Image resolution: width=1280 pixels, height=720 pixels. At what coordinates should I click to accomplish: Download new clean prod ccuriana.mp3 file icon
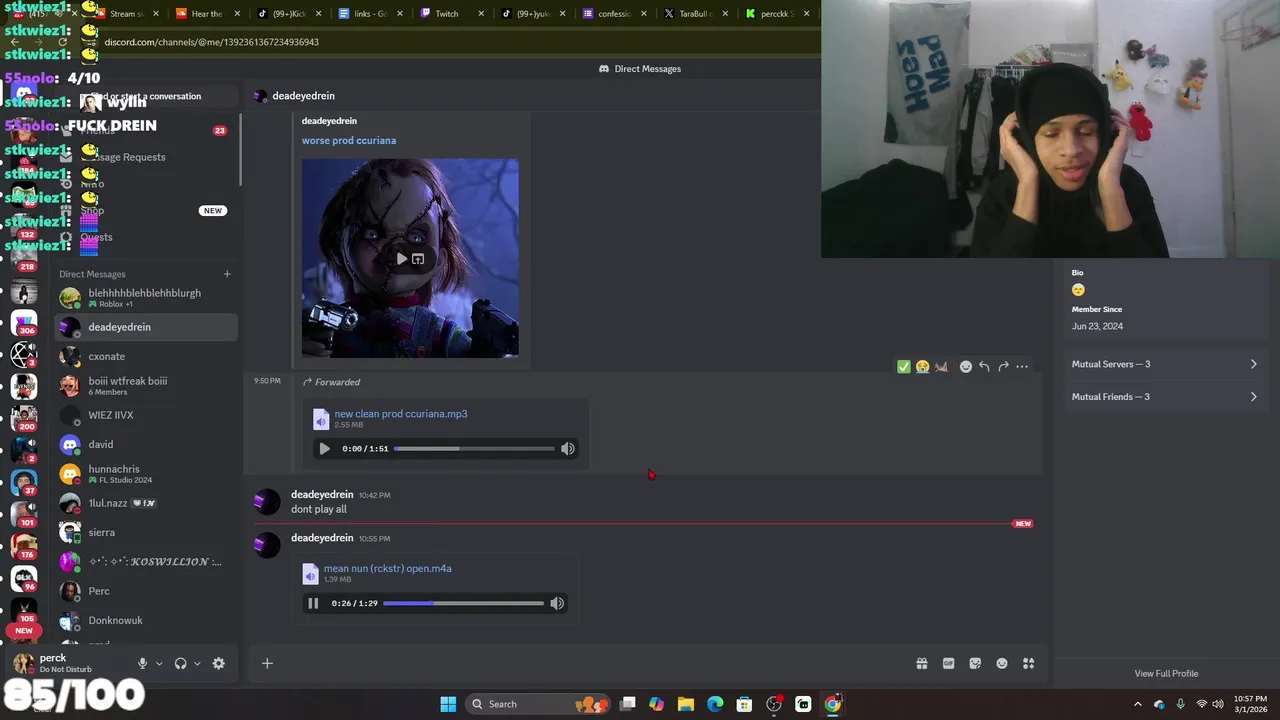tap(320, 419)
